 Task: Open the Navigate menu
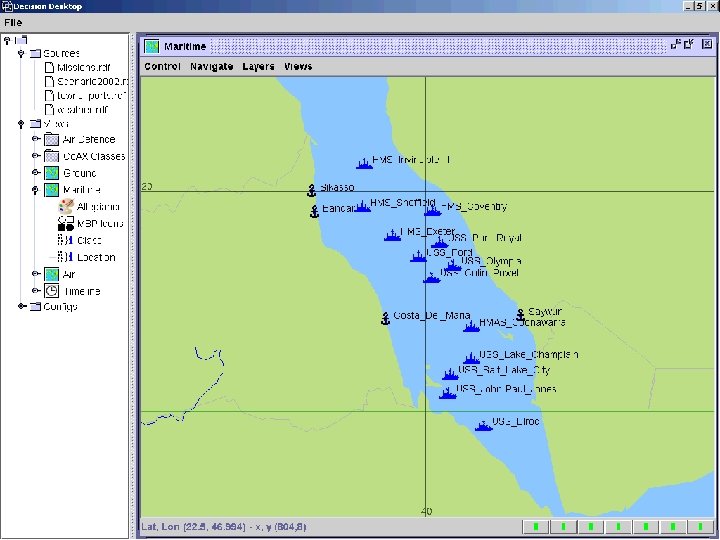tap(212, 67)
